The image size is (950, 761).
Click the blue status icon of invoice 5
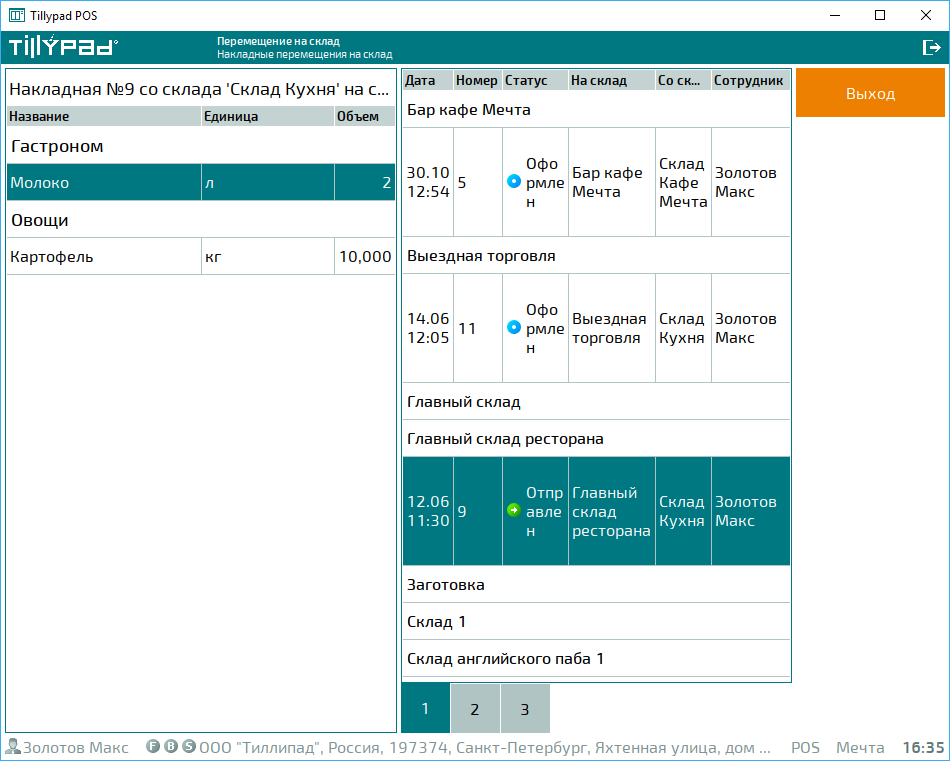click(x=514, y=182)
